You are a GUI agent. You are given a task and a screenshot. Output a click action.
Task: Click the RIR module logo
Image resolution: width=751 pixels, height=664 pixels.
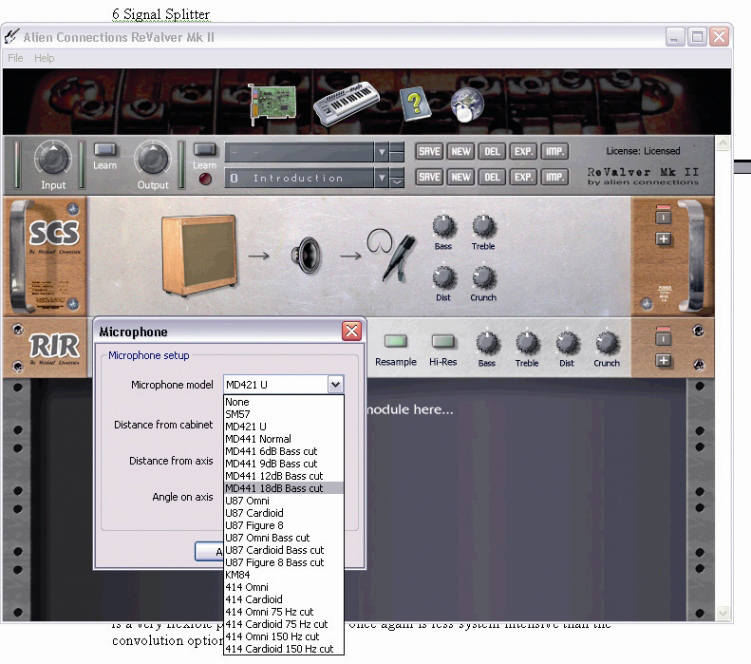pos(54,345)
